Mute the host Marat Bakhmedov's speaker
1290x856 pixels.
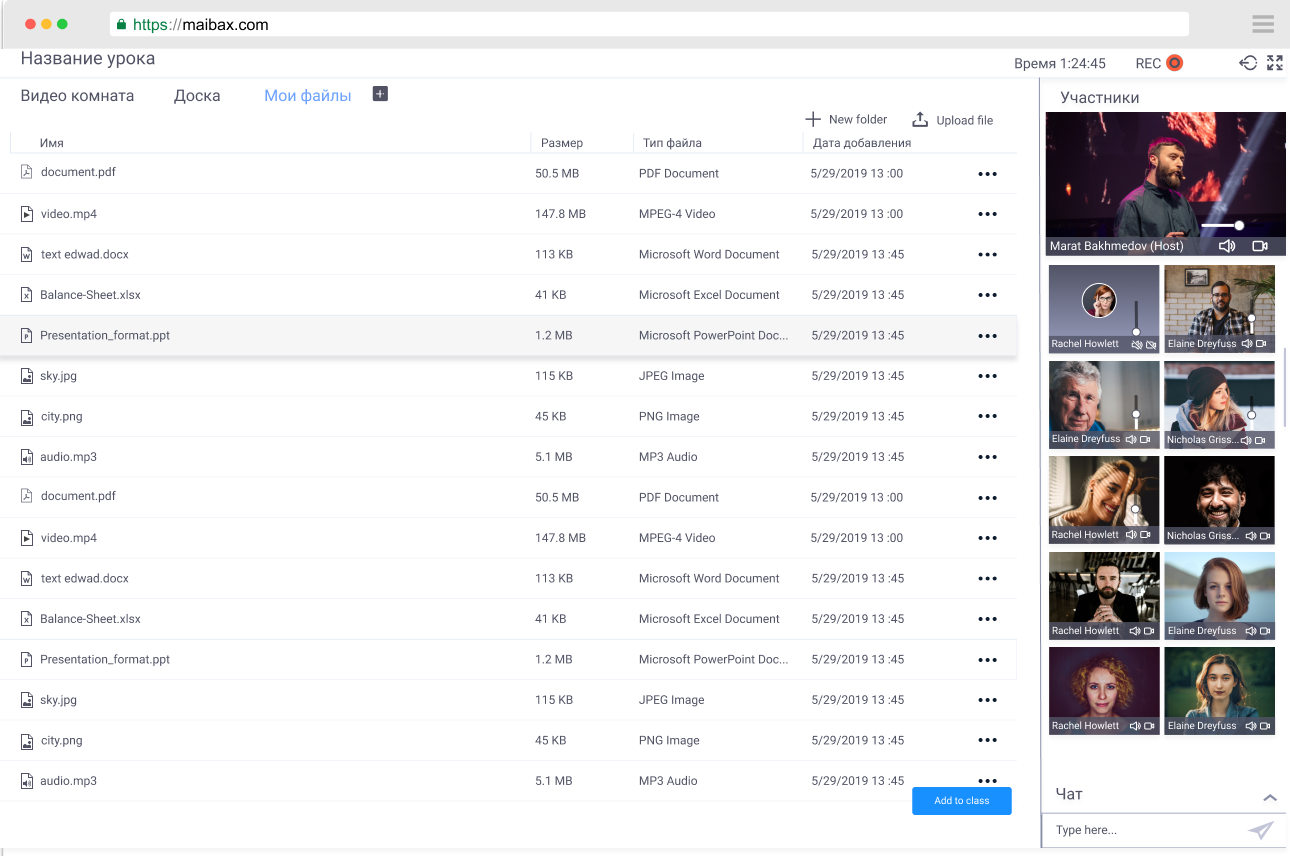[1227, 246]
